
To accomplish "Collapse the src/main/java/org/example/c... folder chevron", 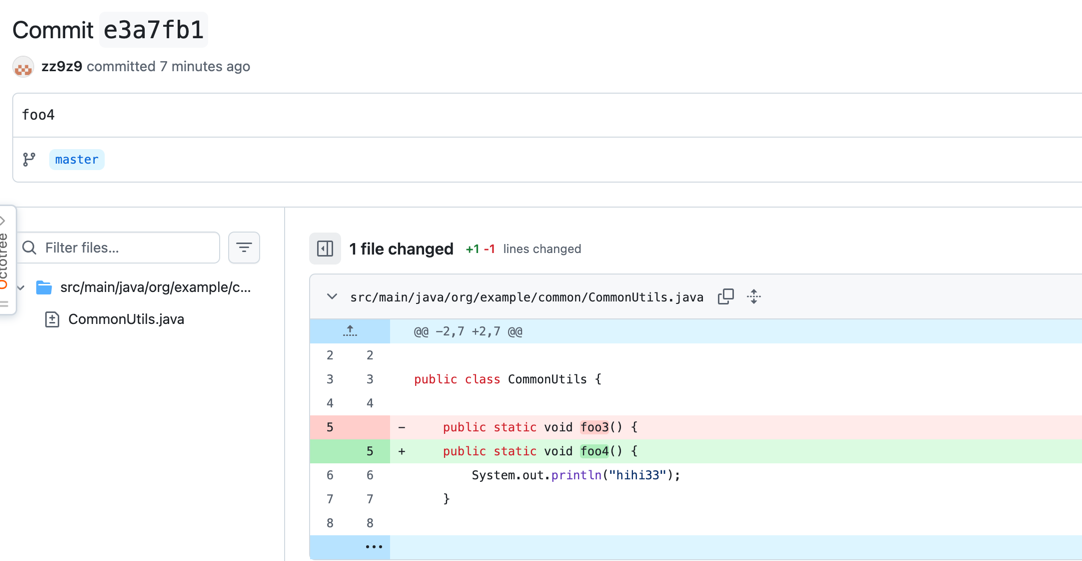I will coord(21,287).
